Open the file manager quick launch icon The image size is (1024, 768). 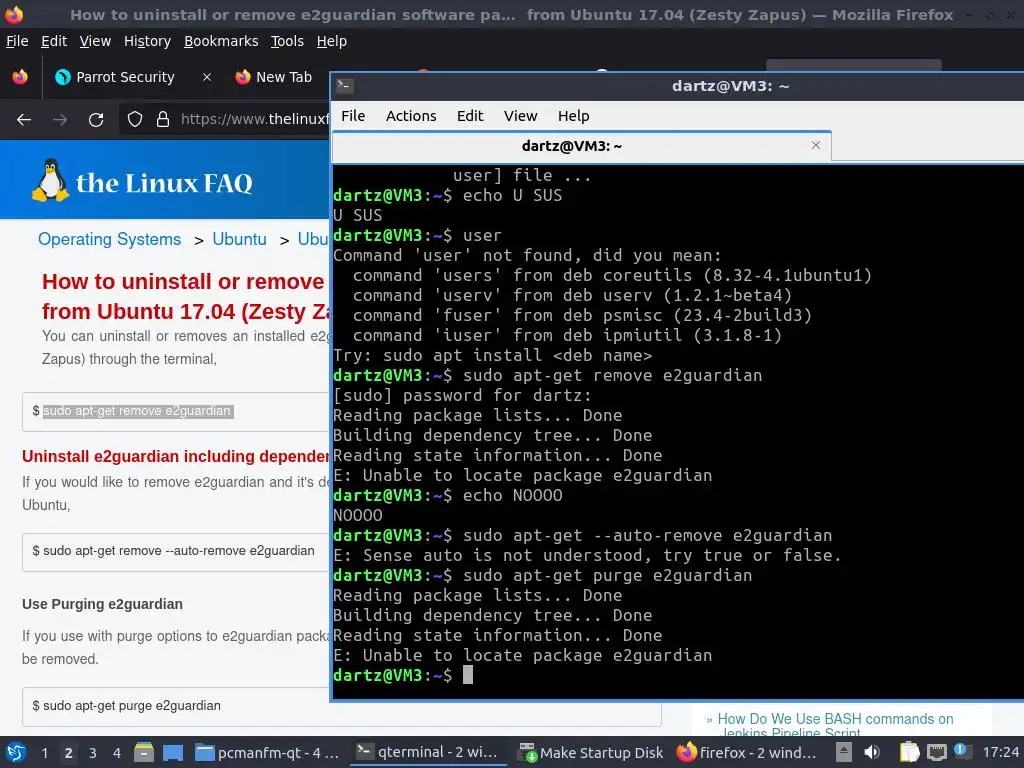tap(144, 752)
